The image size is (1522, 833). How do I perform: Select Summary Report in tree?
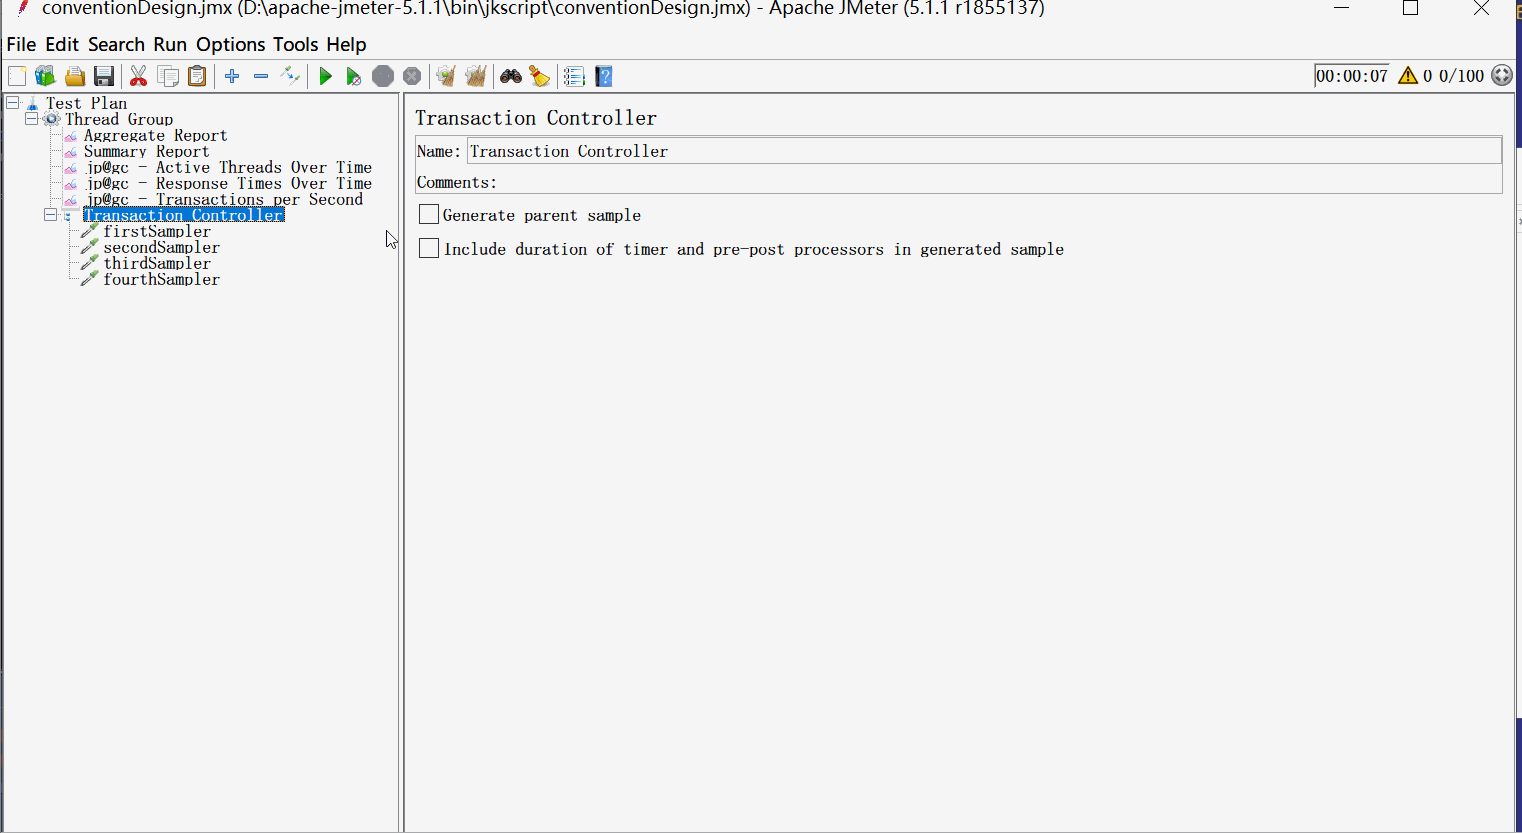[x=146, y=151]
